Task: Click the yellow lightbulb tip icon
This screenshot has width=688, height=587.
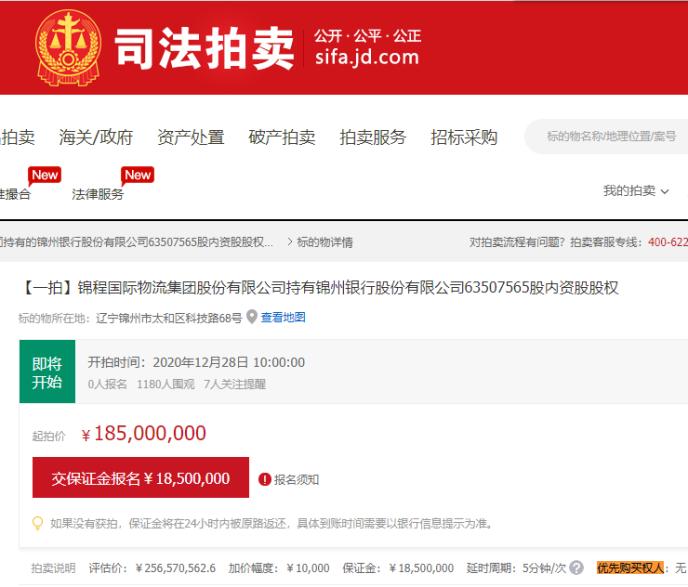Action: click(x=38, y=523)
